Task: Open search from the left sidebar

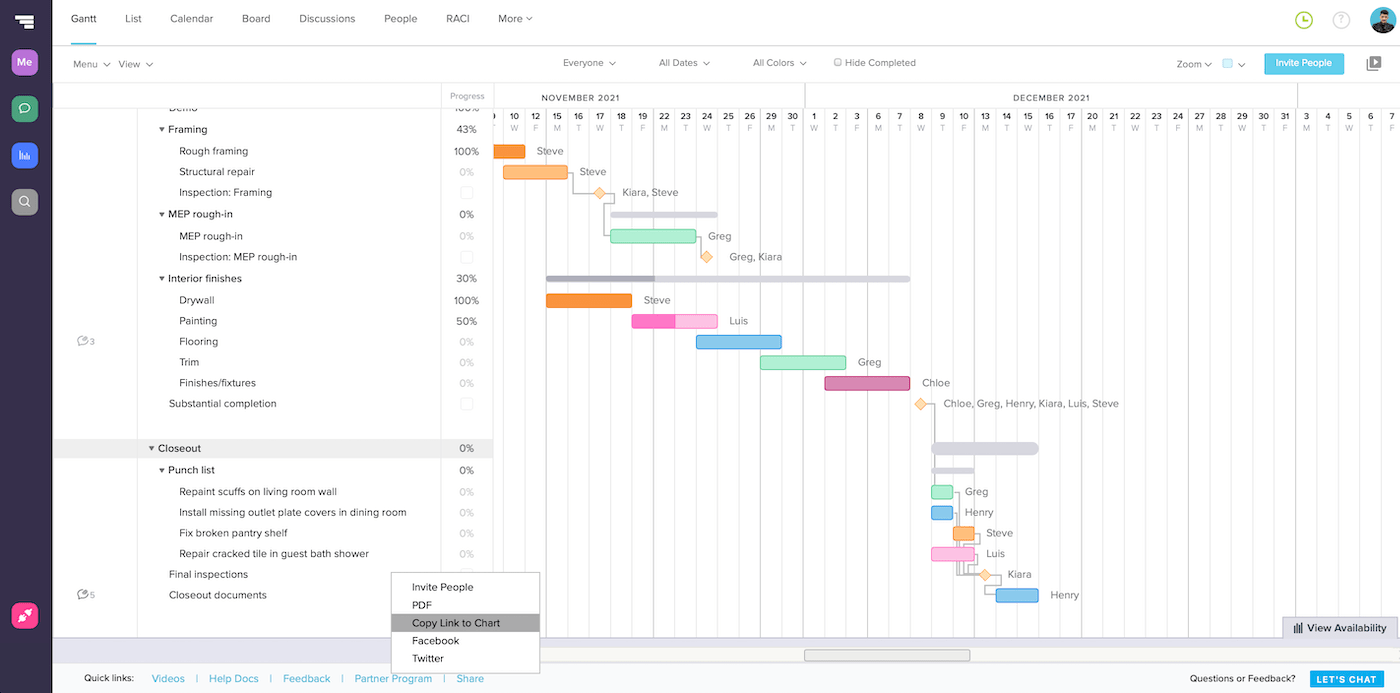Action: click(24, 201)
